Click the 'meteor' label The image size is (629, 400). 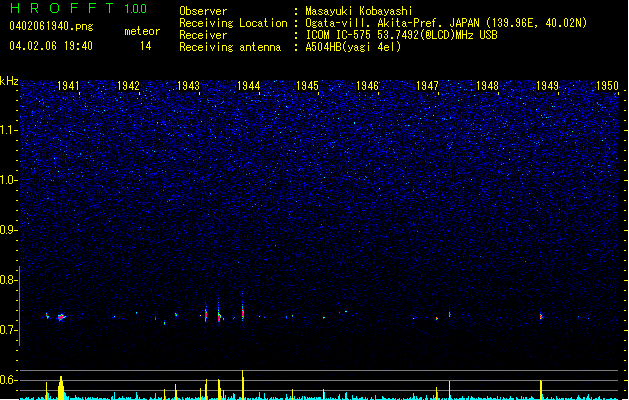pyautogui.click(x=142, y=31)
